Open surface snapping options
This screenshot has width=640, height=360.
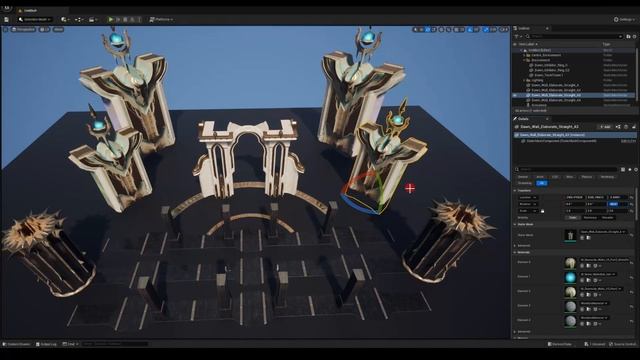[449, 29]
